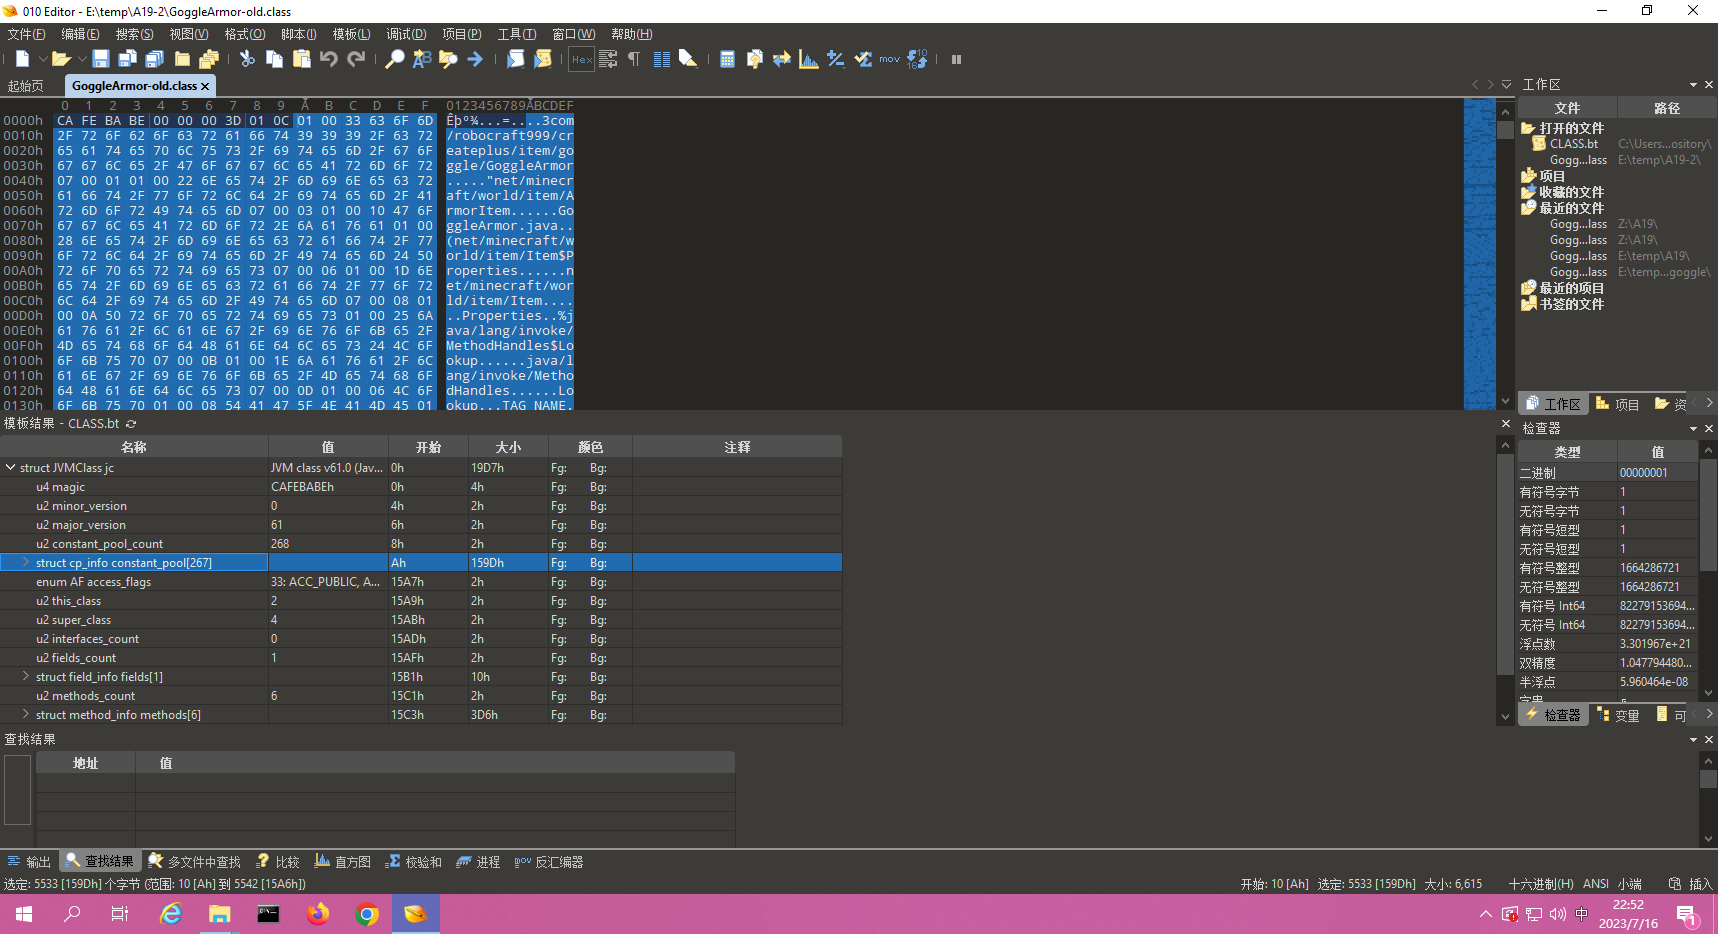1718x934 pixels.
Task: Create a new file from the toolbar
Action: (x=22, y=59)
